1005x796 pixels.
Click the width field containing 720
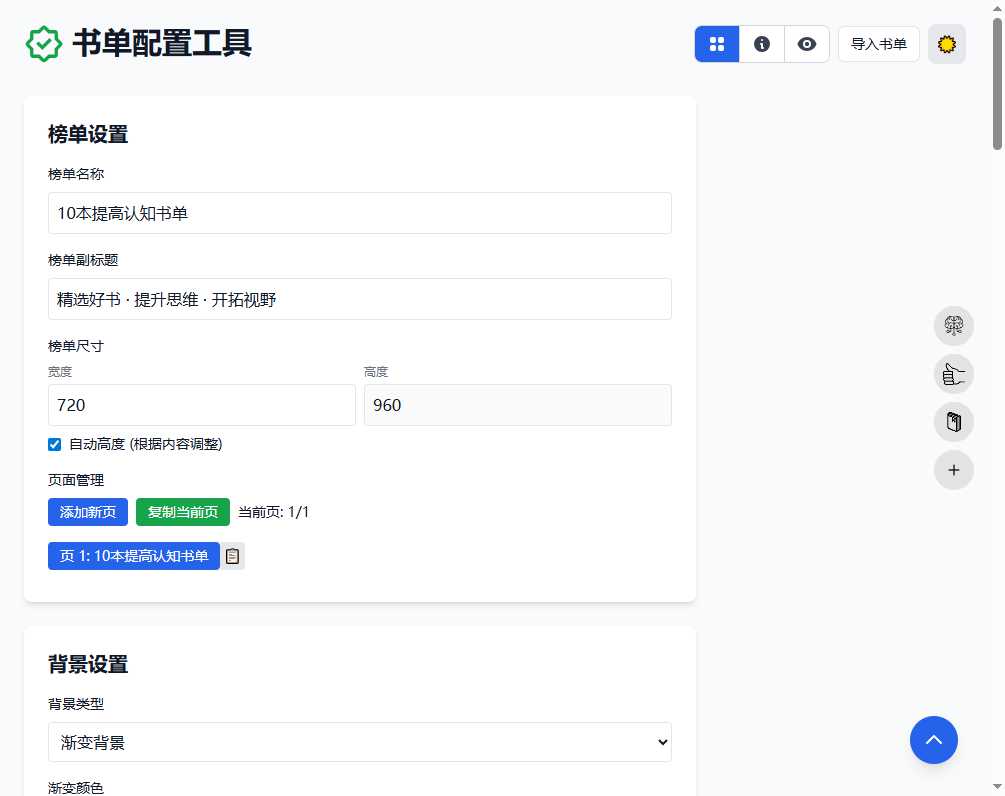pos(200,405)
